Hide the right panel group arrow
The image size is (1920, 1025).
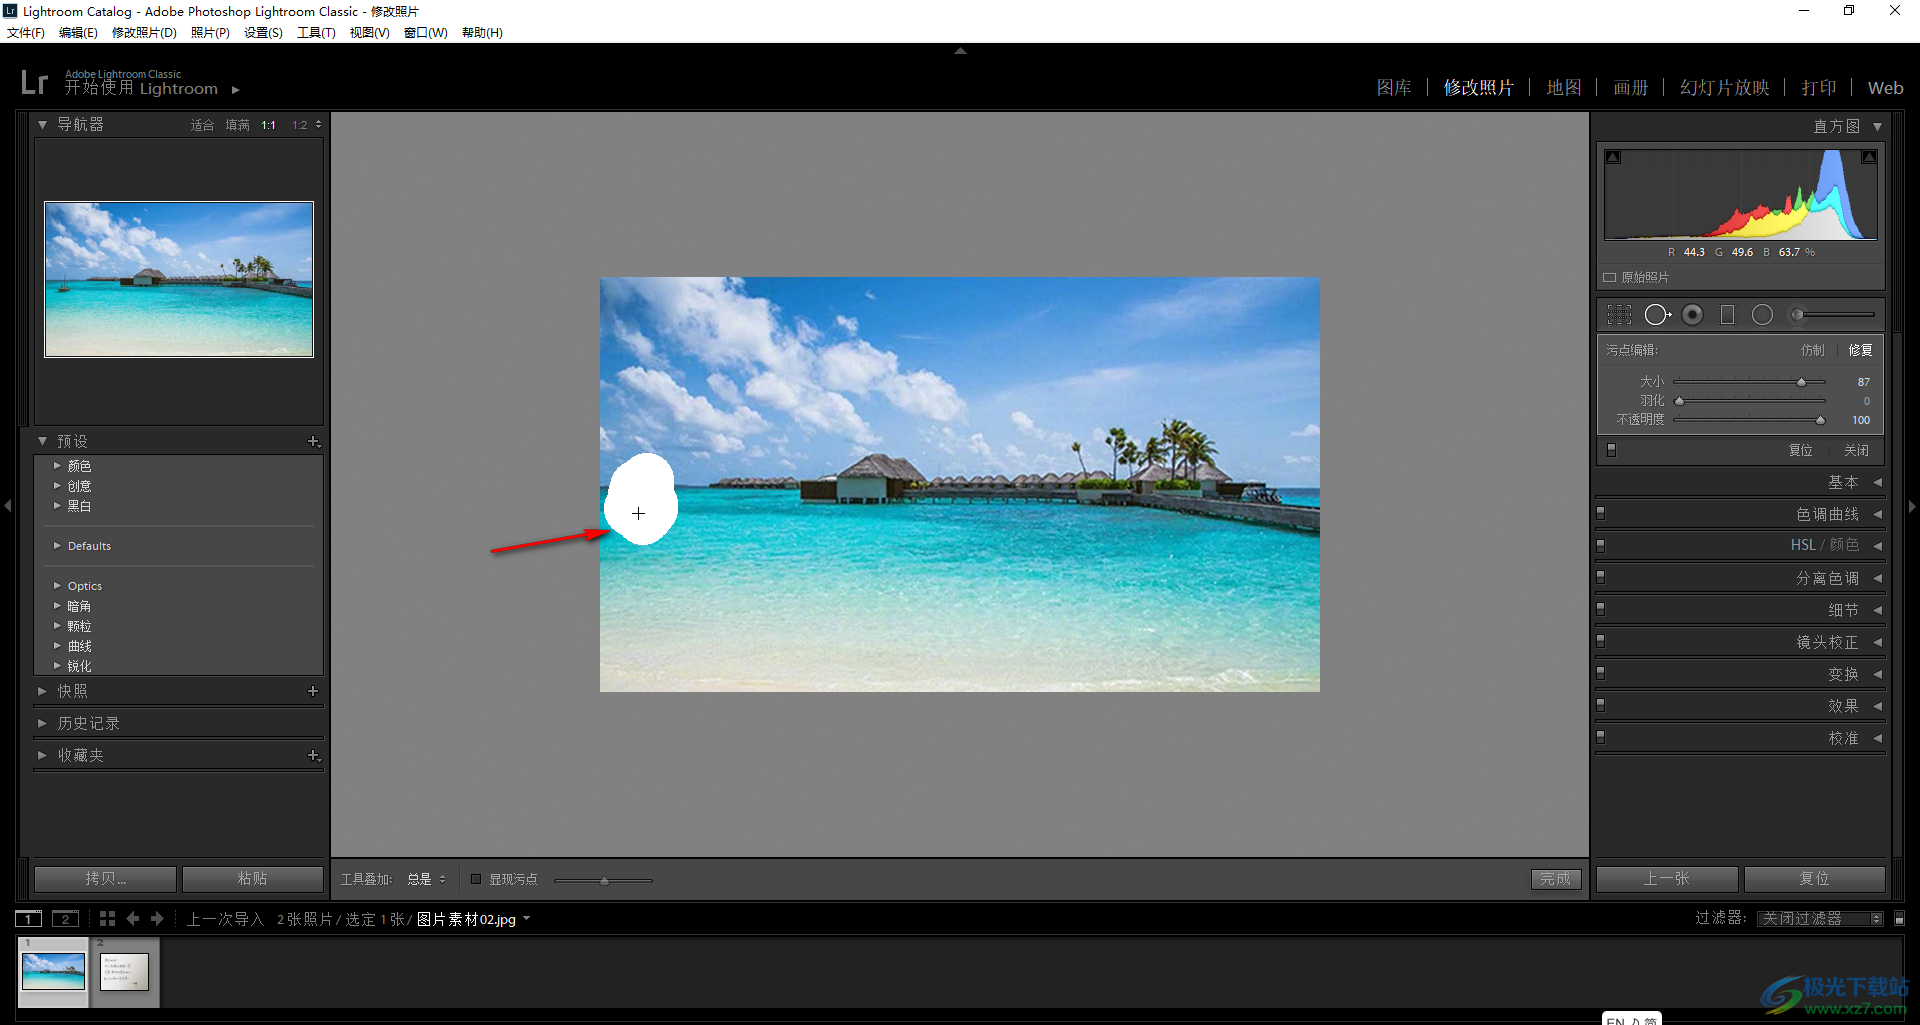[1912, 506]
